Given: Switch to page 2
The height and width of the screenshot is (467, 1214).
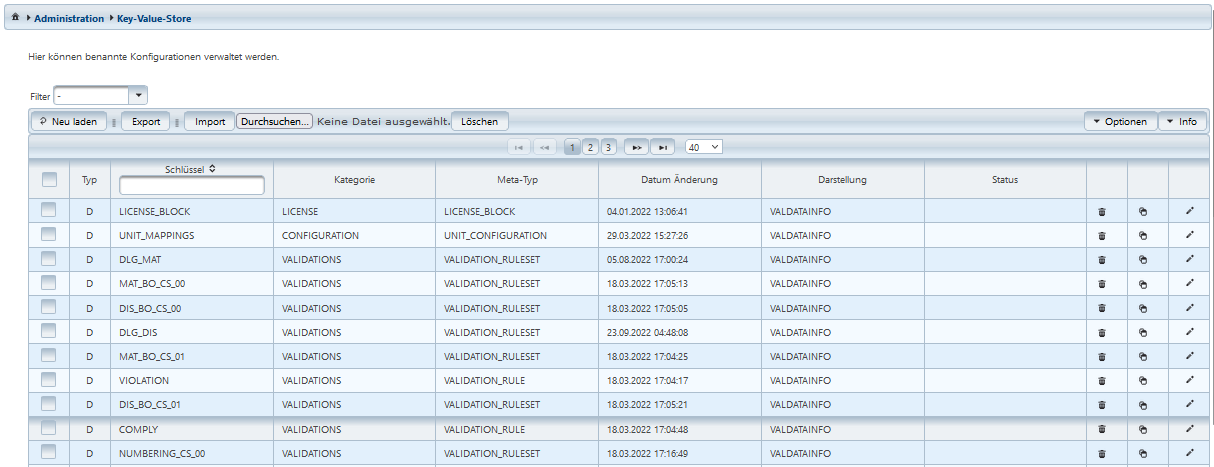Looking at the screenshot, I should (590, 147).
